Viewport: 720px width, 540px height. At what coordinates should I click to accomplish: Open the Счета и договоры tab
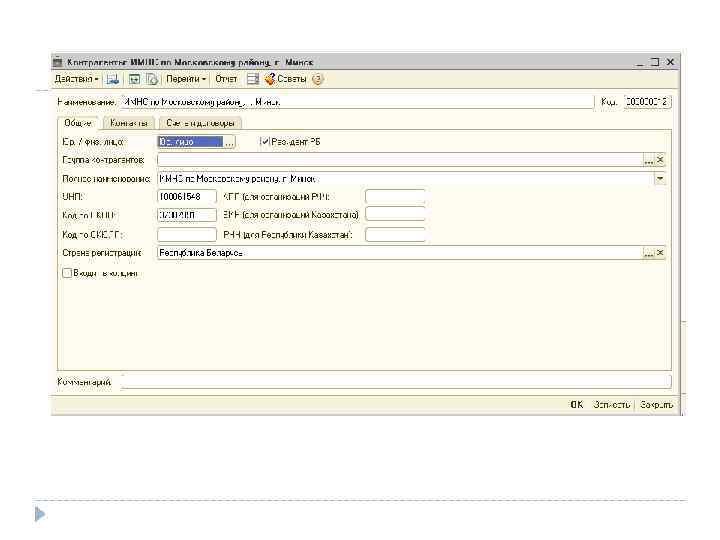coord(200,123)
